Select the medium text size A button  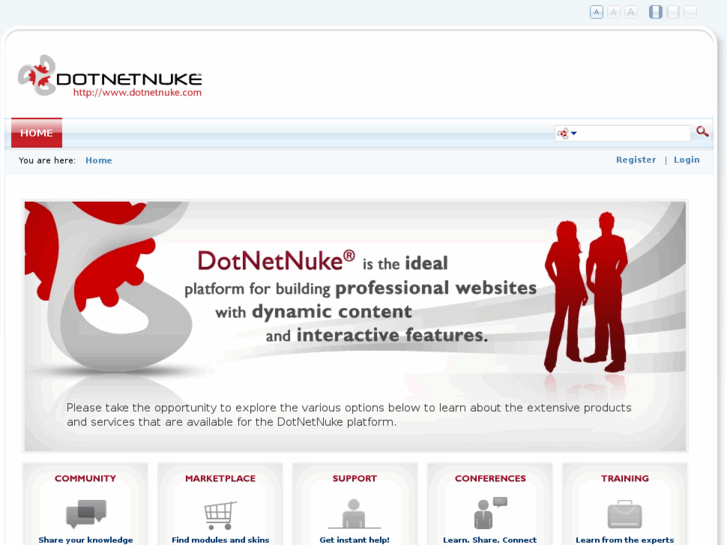(613, 12)
